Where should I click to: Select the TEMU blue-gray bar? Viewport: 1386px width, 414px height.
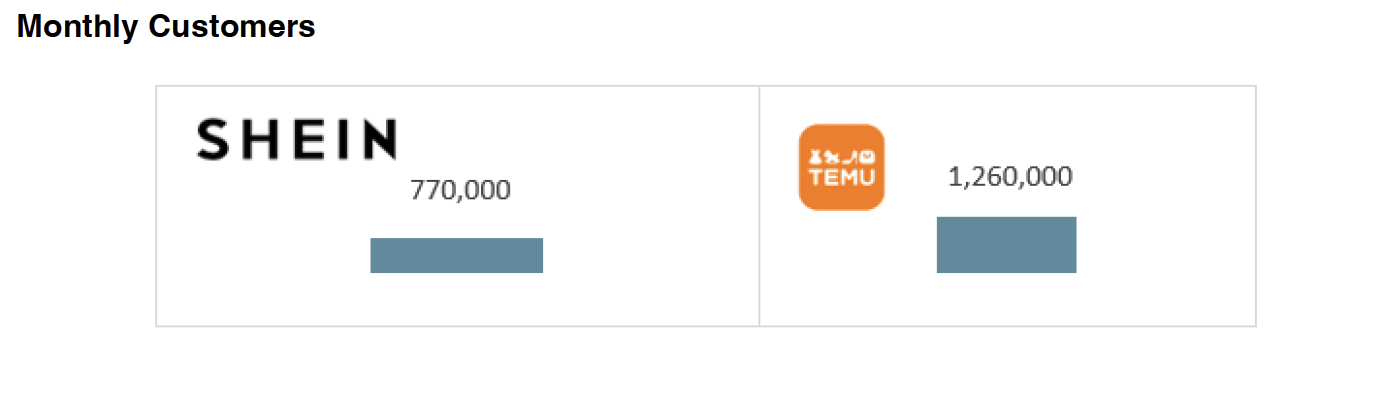coord(1006,244)
